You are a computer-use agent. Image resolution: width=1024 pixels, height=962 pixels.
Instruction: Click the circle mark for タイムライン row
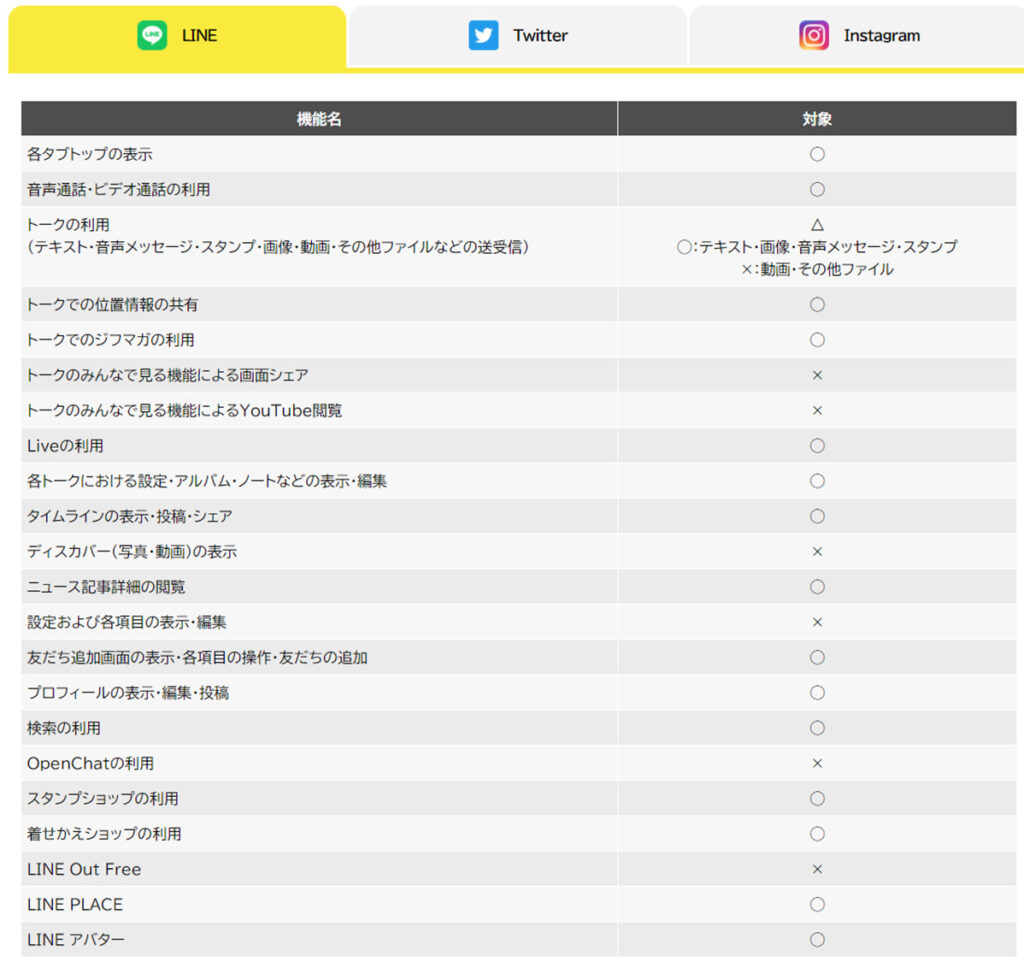tap(817, 516)
